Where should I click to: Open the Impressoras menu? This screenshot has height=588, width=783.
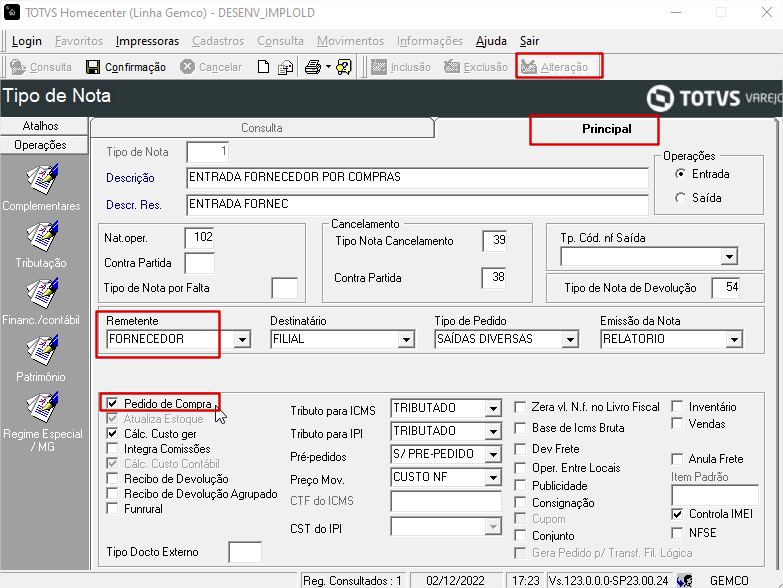(x=147, y=41)
